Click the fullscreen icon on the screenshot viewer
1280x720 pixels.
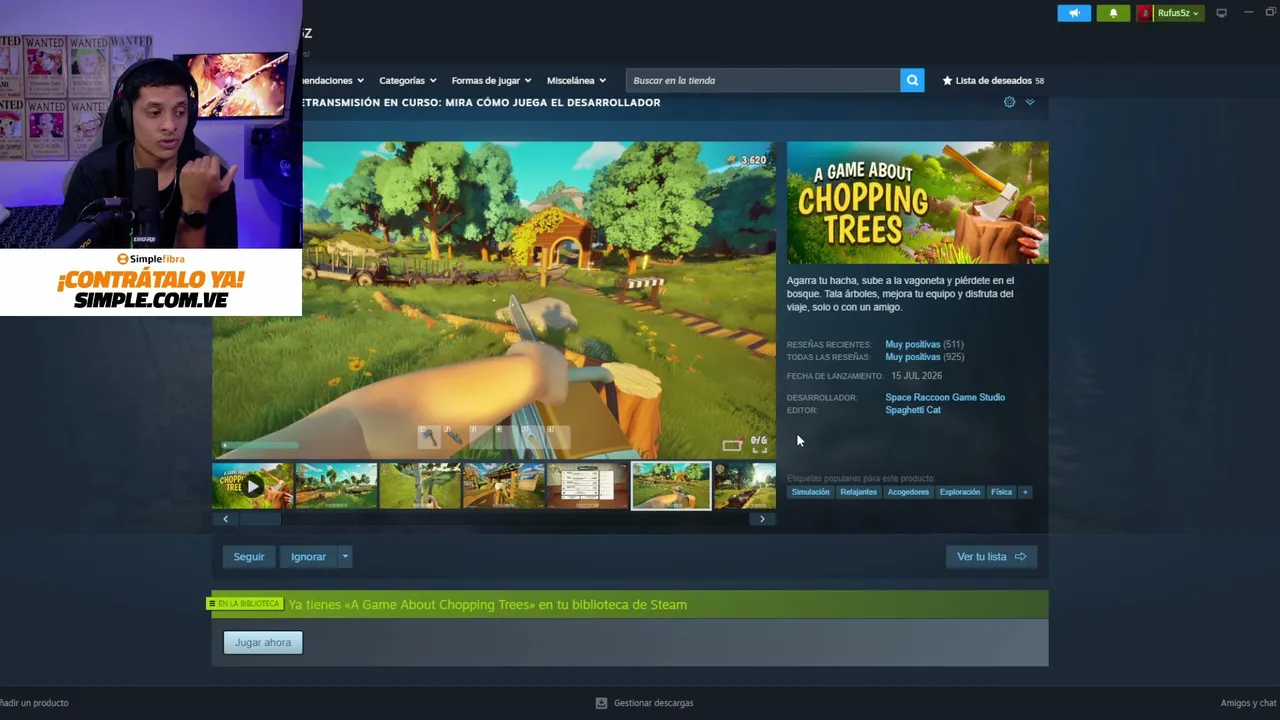tap(760, 448)
